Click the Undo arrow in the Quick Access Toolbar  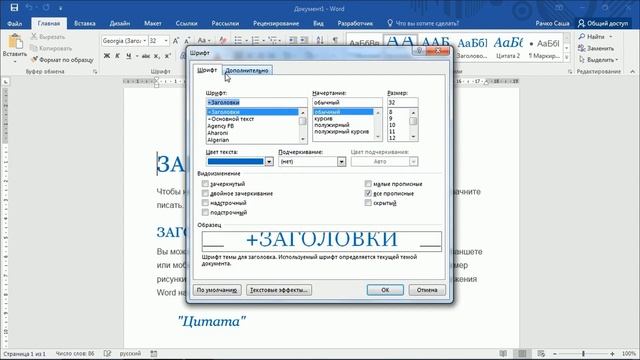(x=29, y=8)
